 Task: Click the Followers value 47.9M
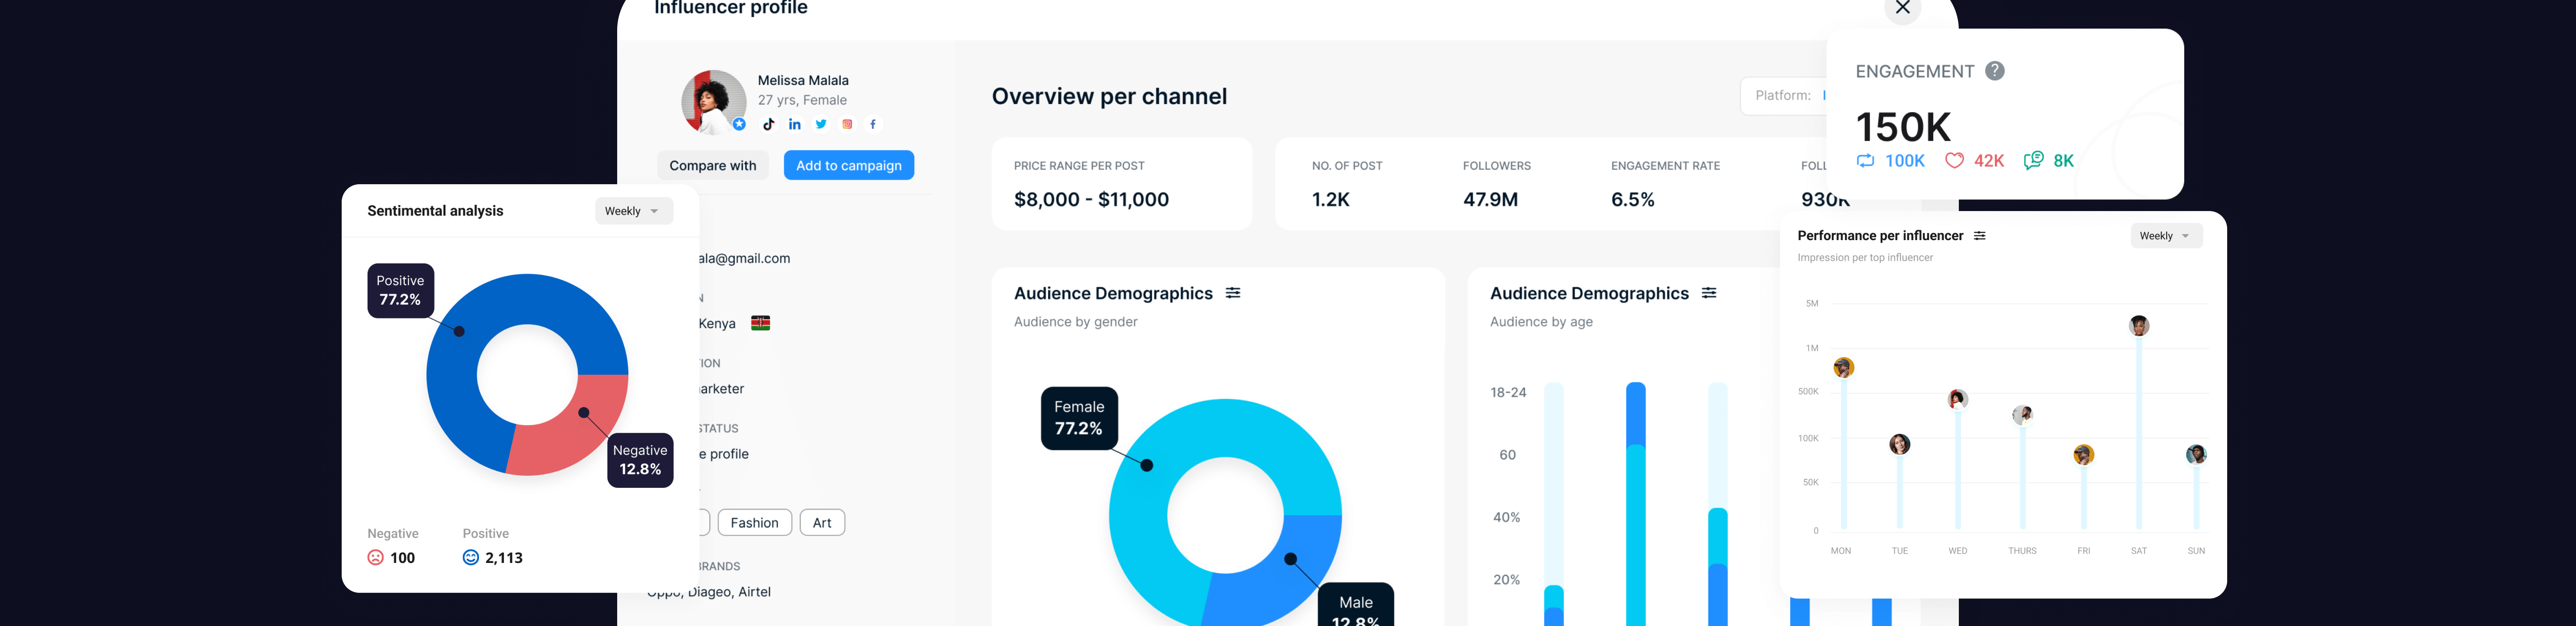coord(1490,199)
